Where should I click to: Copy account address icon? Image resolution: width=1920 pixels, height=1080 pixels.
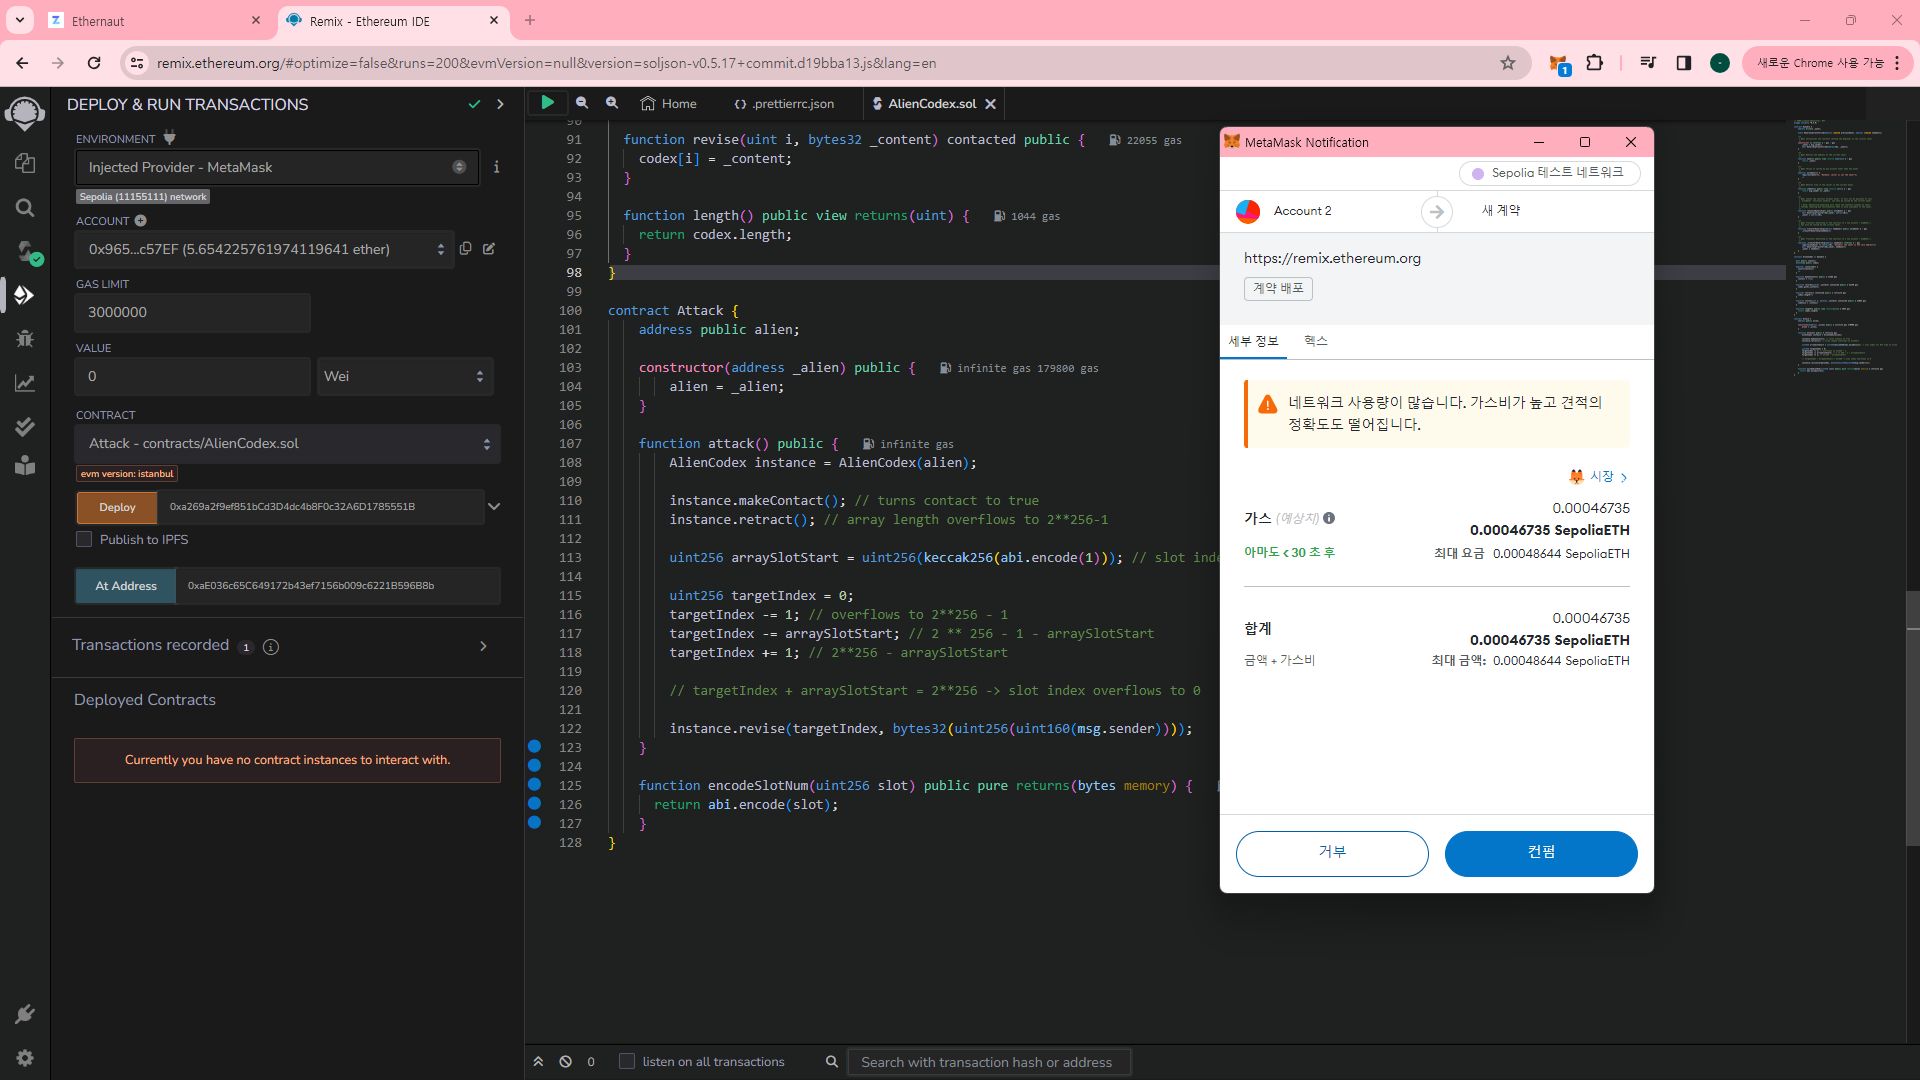[465, 249]
